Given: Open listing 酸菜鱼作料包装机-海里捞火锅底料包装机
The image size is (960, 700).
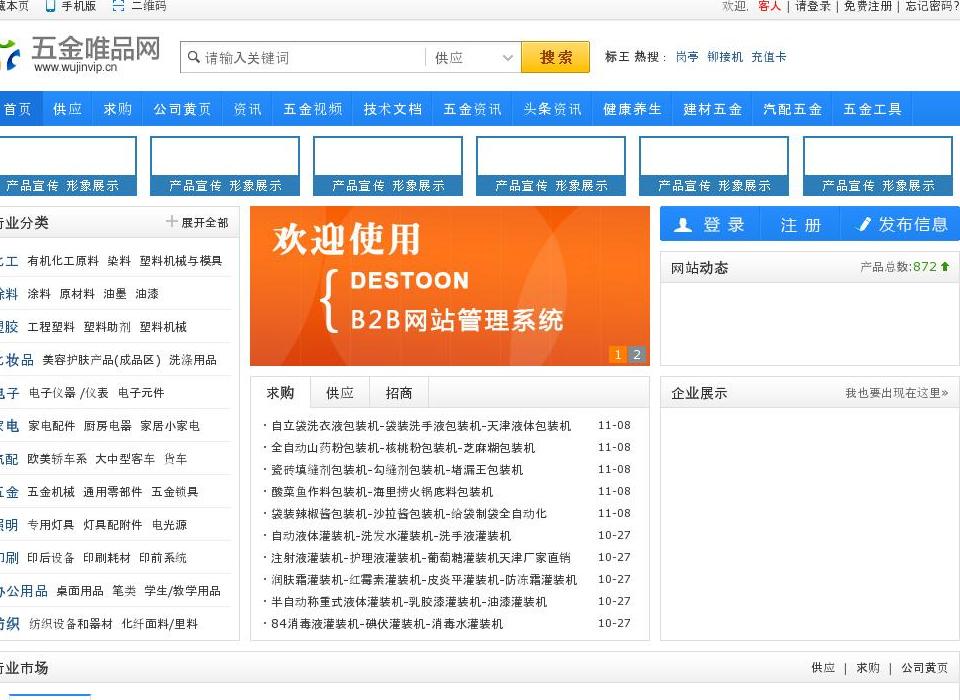Looking at the screenshot, I should [382, 492].
